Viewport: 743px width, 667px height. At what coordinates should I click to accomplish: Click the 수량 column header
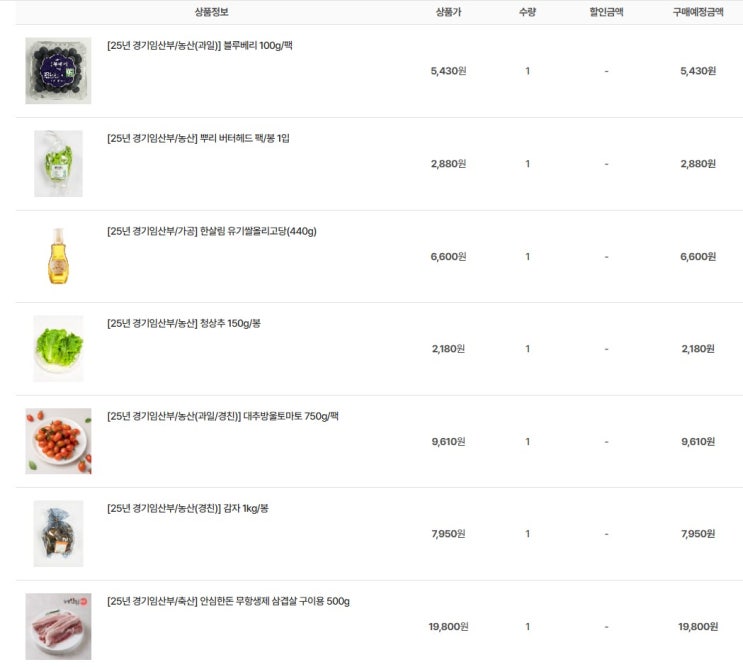coord(527,12)
